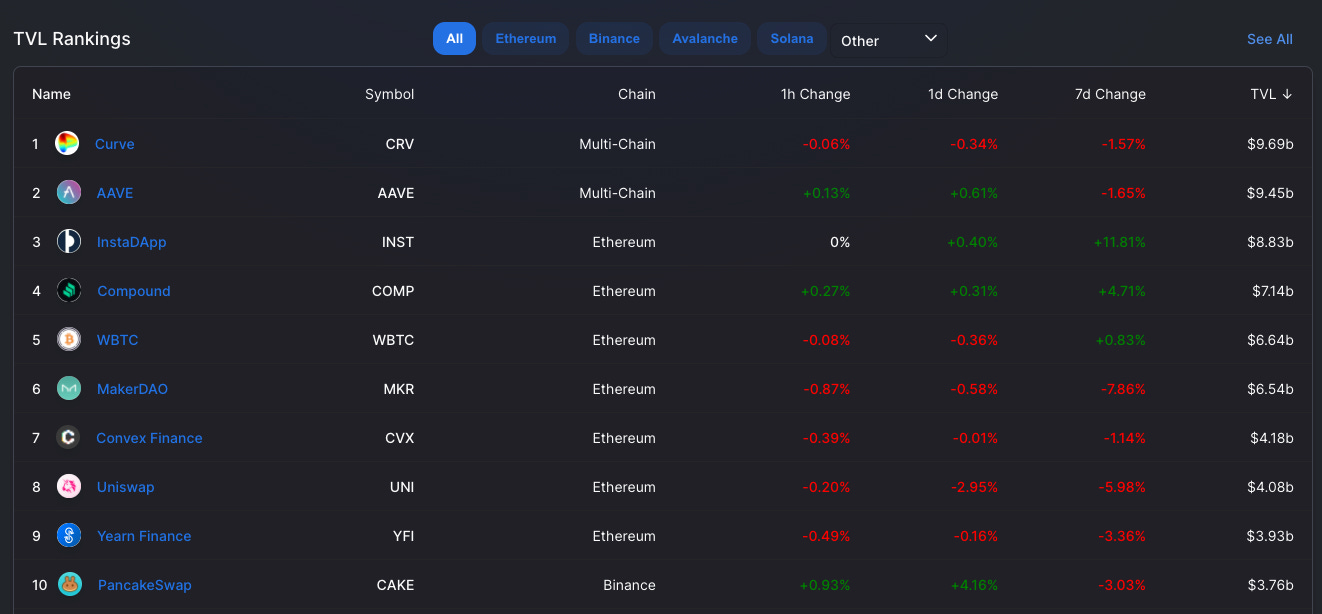Click the Binance chain cell for PancakeSwap

pyautogui.click(x=629, y=585)
